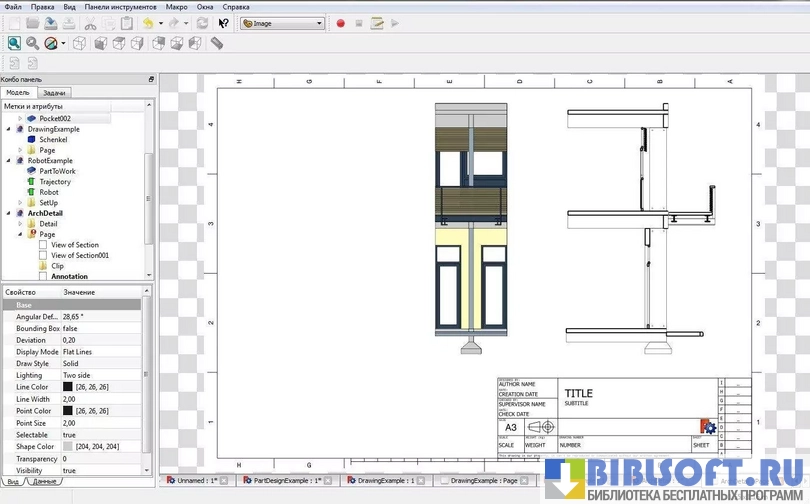Click the Line Color black swatch
The image size is (810, 504).
click(68, 387)
